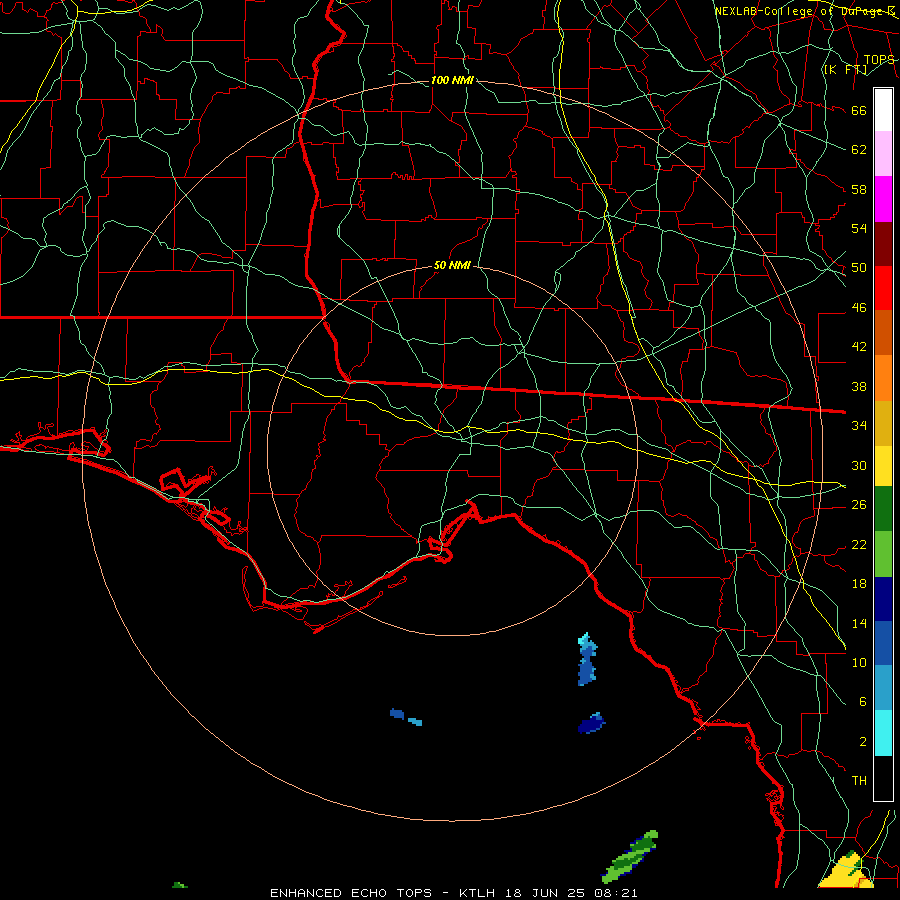Image resolution: width=900 pixels, height=900 pixels.
Task: Click the "ENHANCED ECHO TOPS" title text
Action: pos(350,893)
